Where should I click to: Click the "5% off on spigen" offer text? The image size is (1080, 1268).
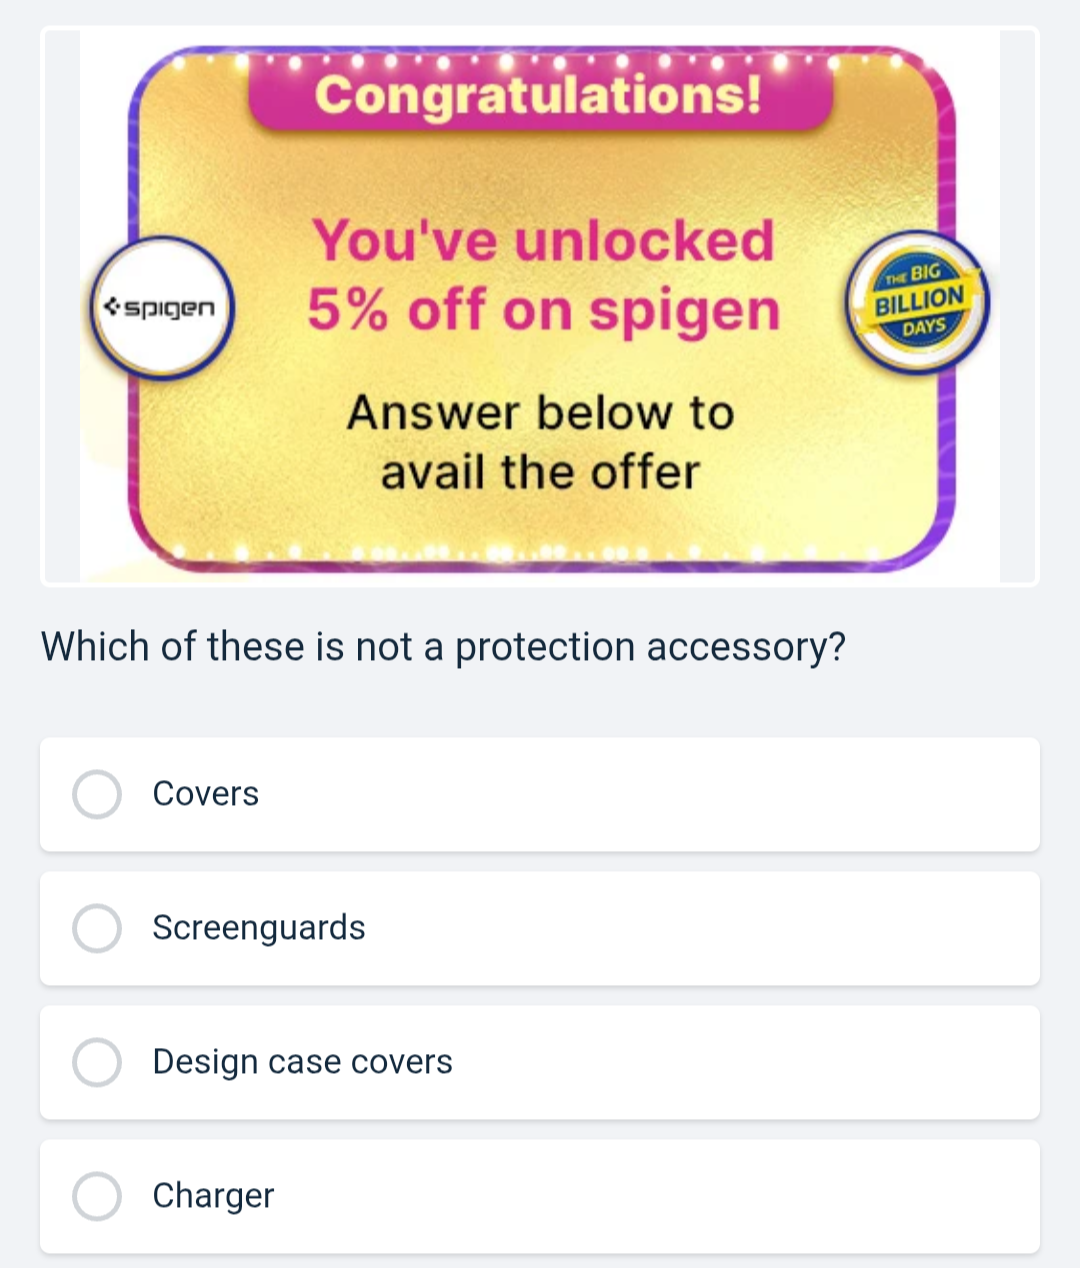pos(543,310)
